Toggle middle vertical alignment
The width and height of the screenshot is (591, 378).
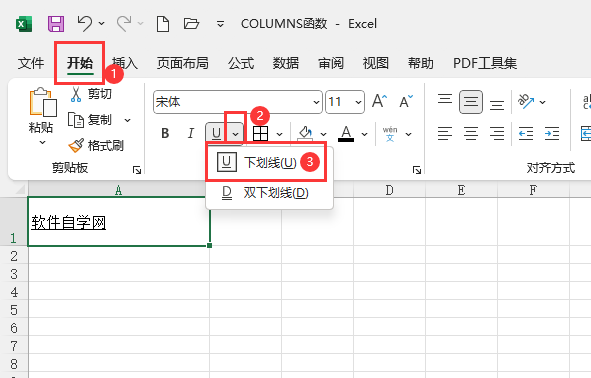tap(471, 102)
